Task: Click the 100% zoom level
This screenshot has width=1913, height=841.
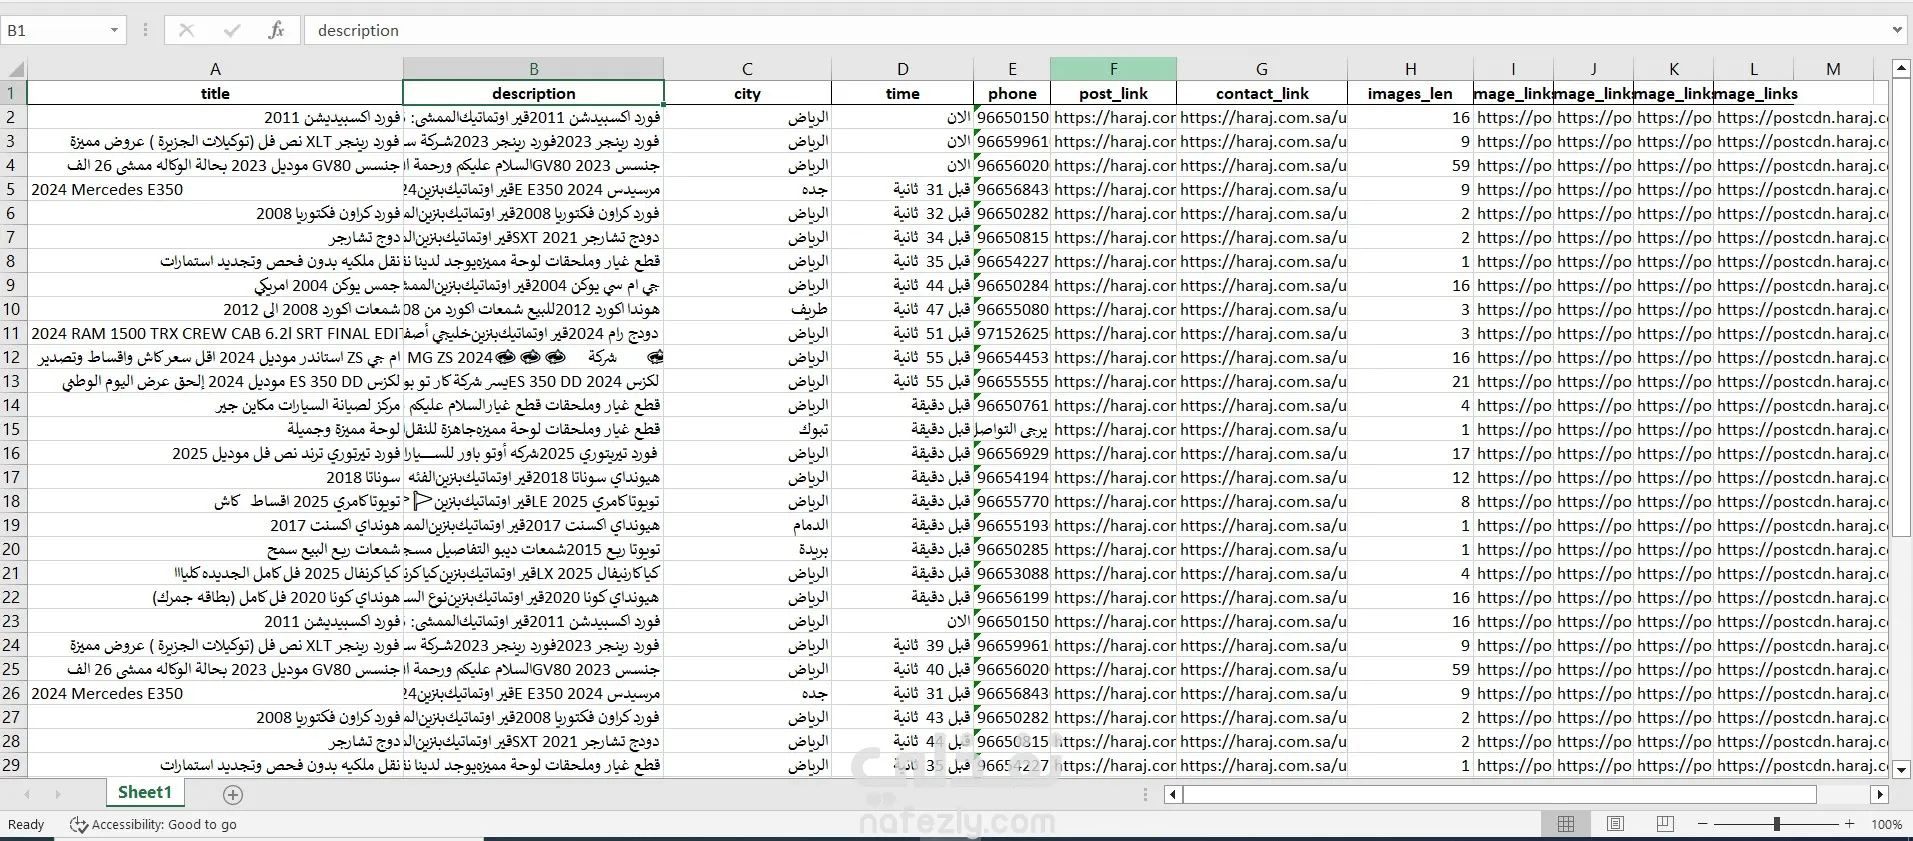Action: click(x=1886, y=825)
